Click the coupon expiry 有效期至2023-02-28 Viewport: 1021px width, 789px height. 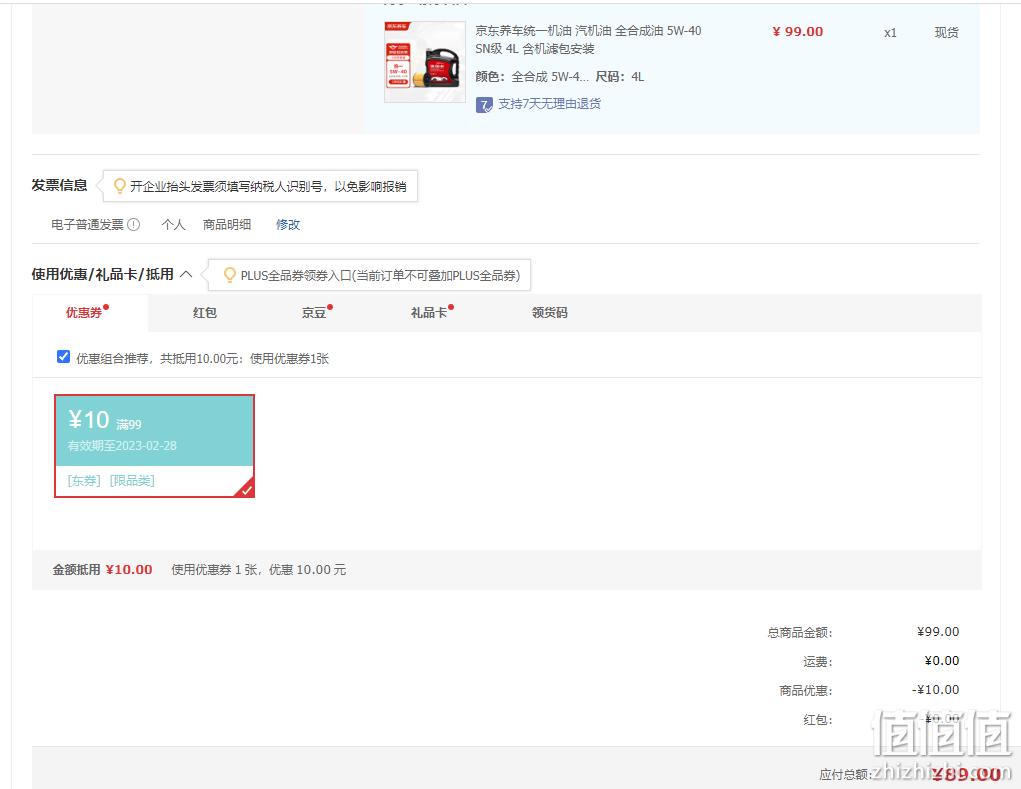[122, 446]
